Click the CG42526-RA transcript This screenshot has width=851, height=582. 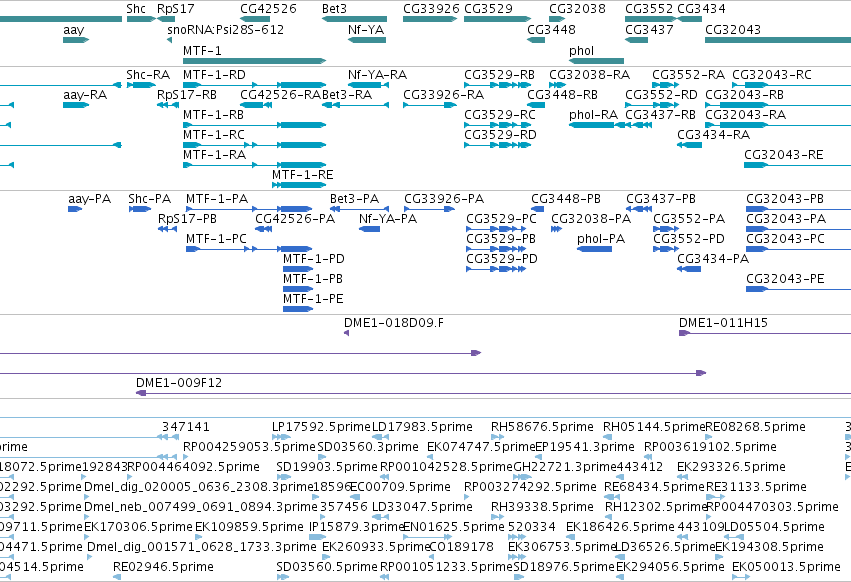click(x=256, y=105)
